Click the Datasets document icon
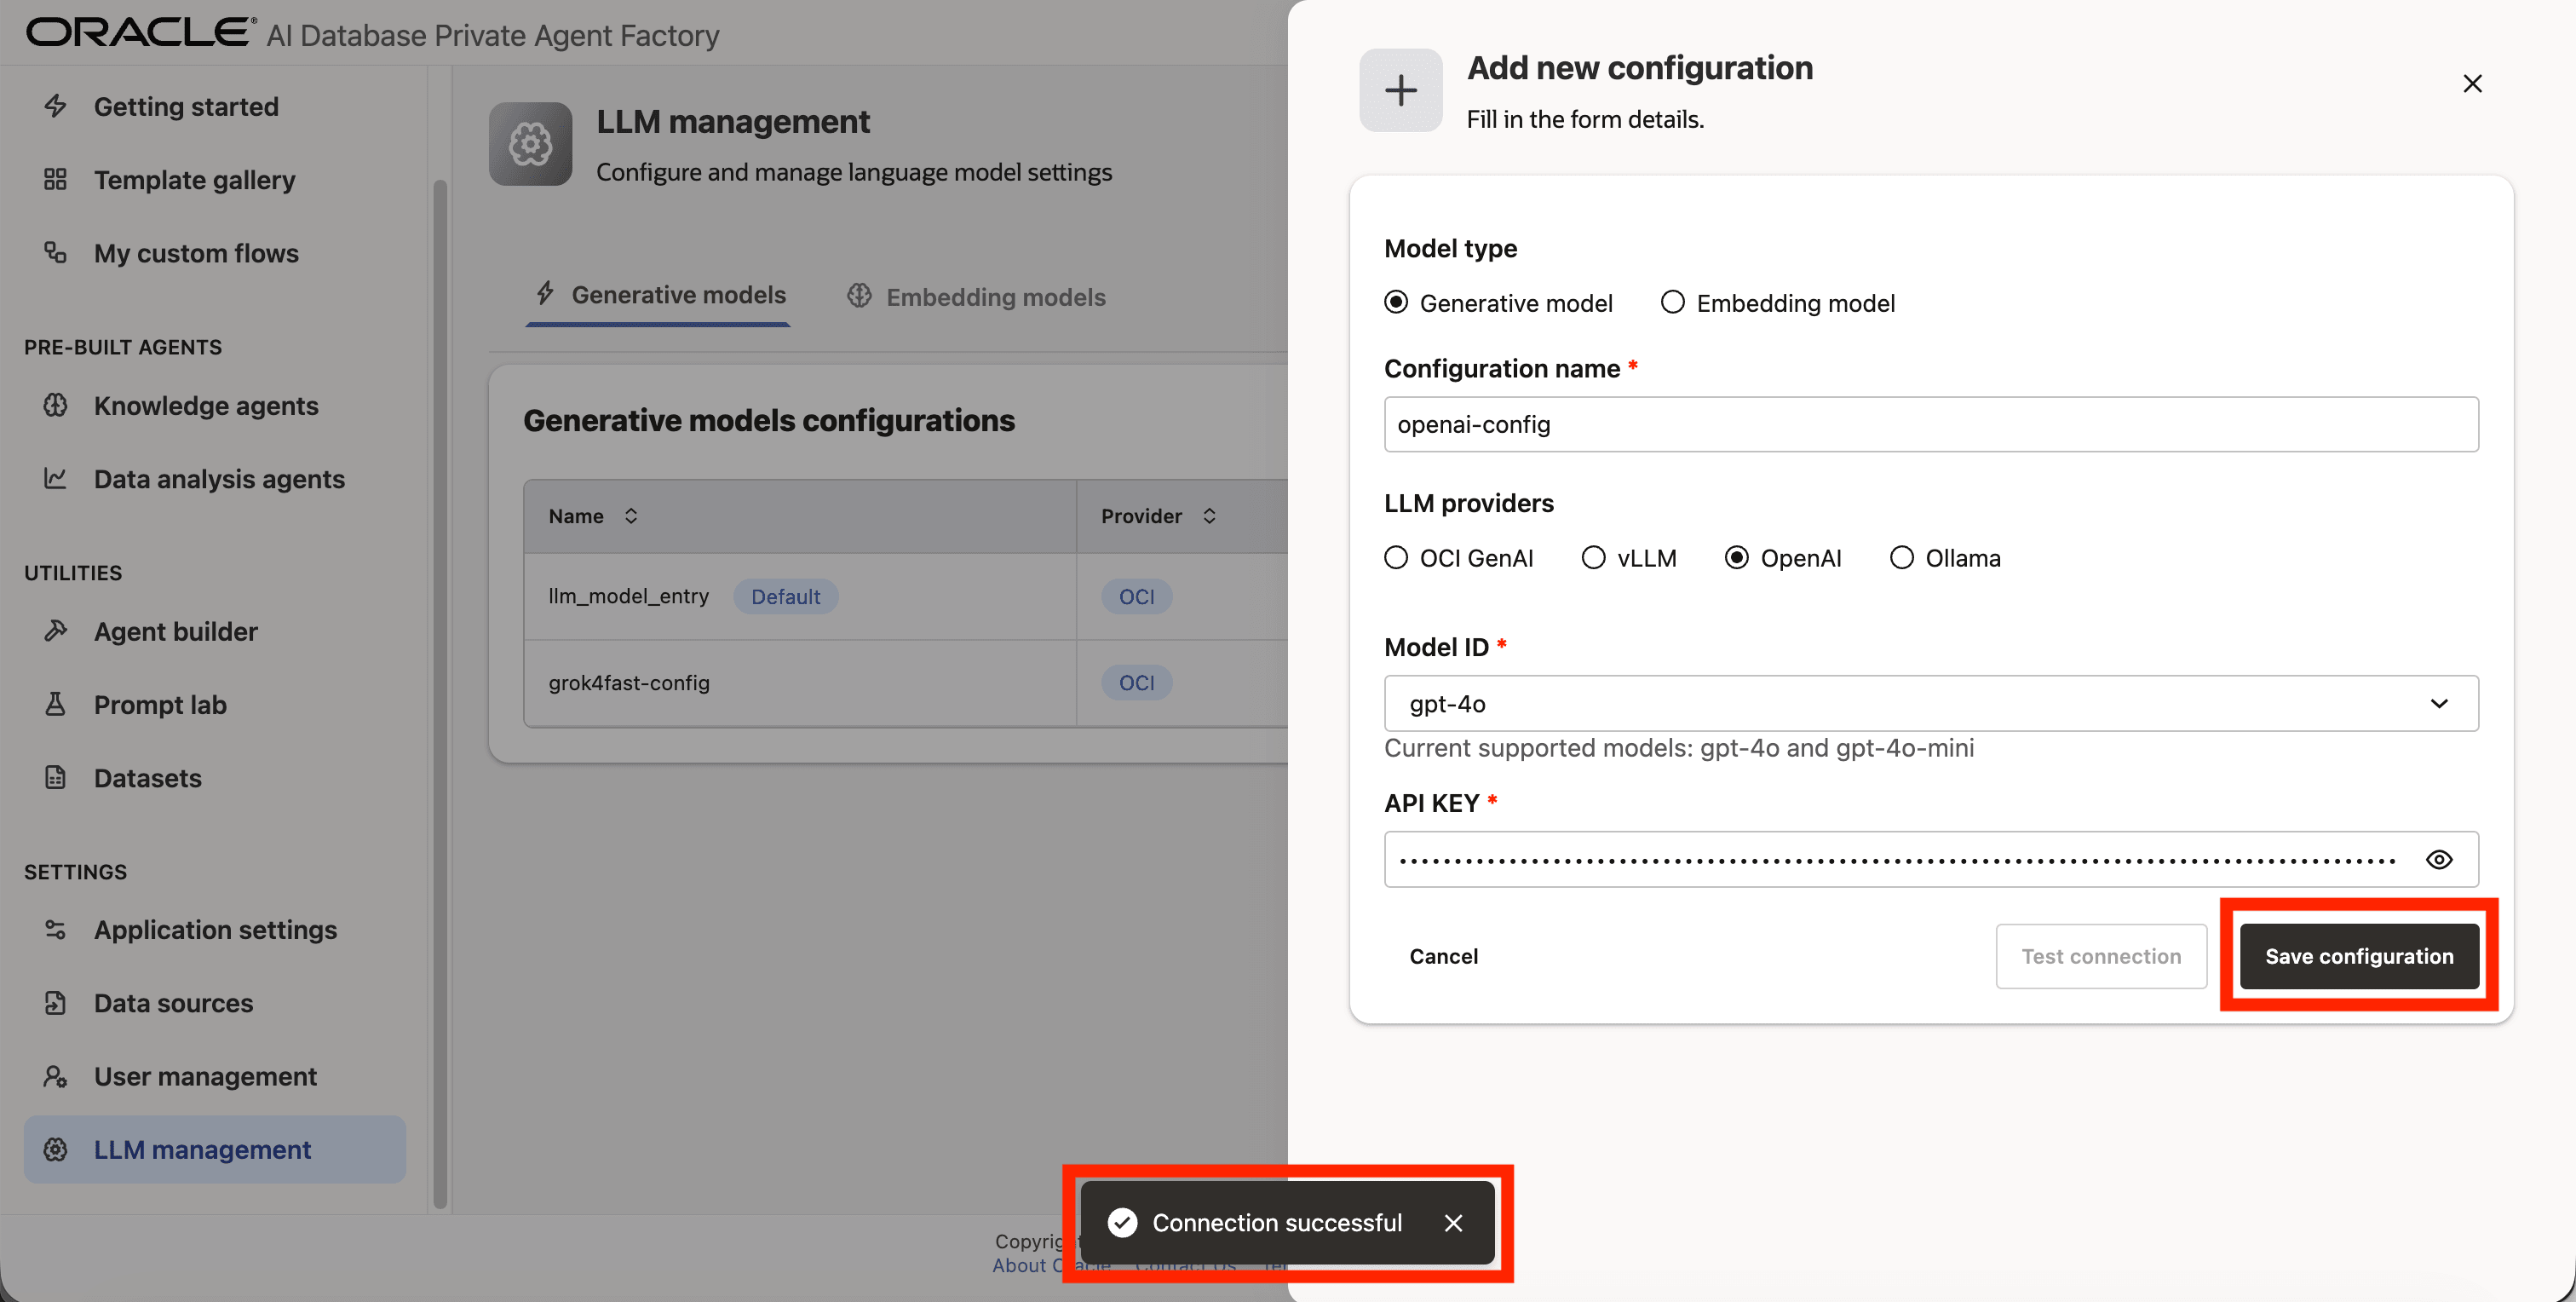 click(x=55, y=777)
